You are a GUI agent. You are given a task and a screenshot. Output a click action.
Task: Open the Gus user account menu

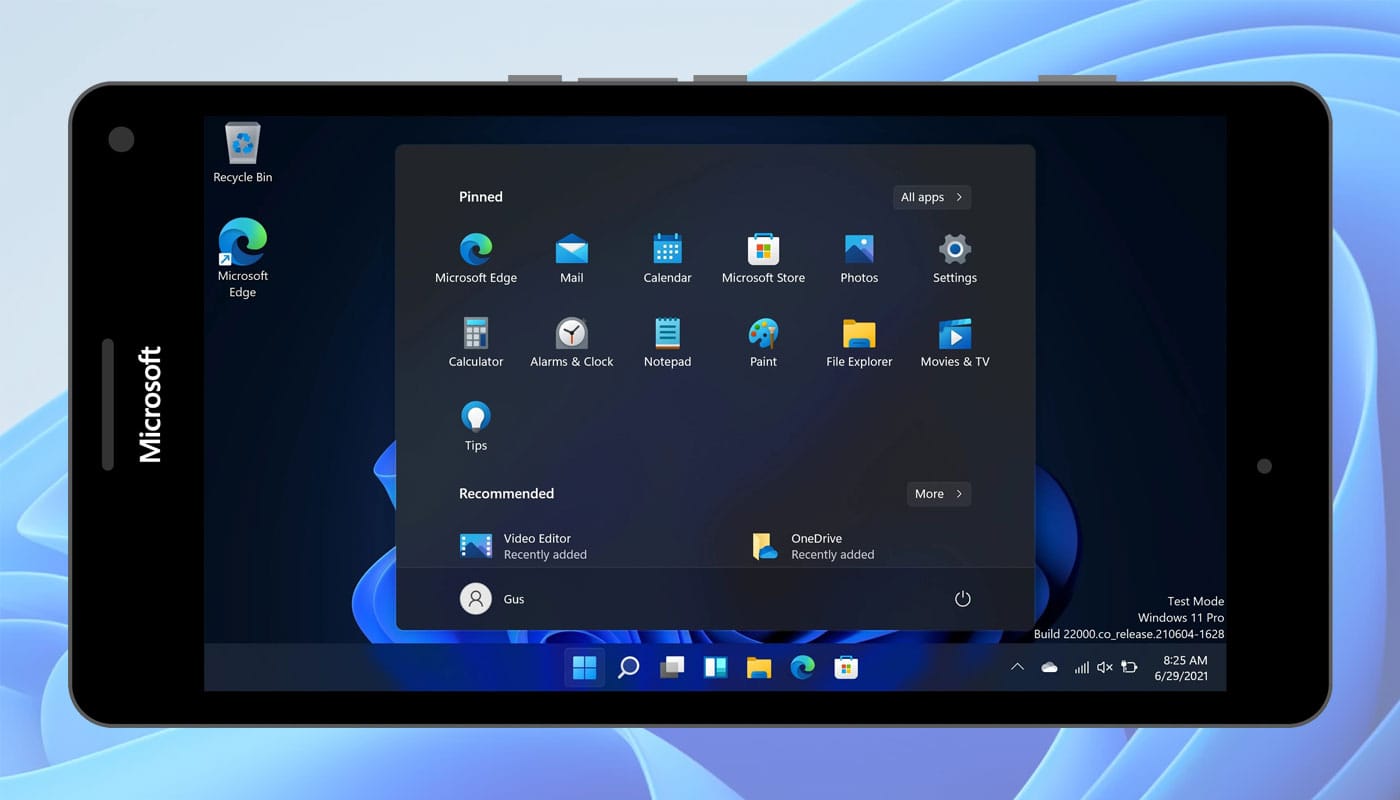493,599
